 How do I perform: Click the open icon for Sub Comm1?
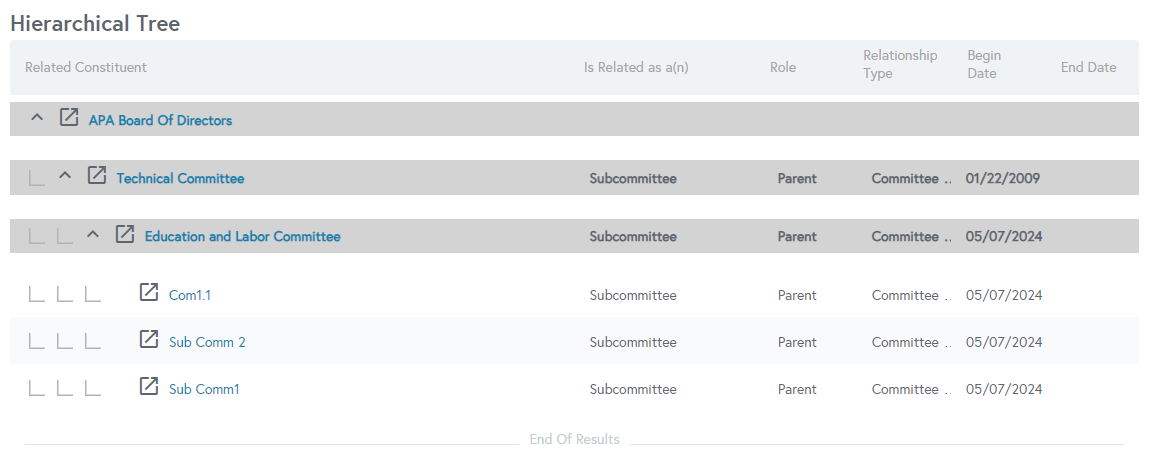149,386
